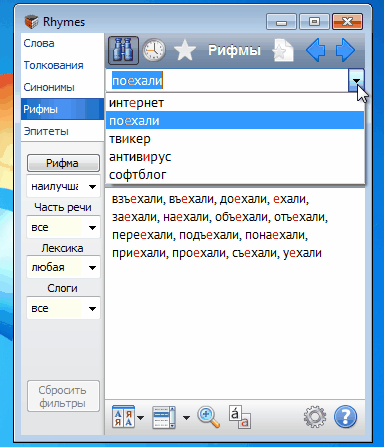Click the rhyme word проехали

click(199, 253)
